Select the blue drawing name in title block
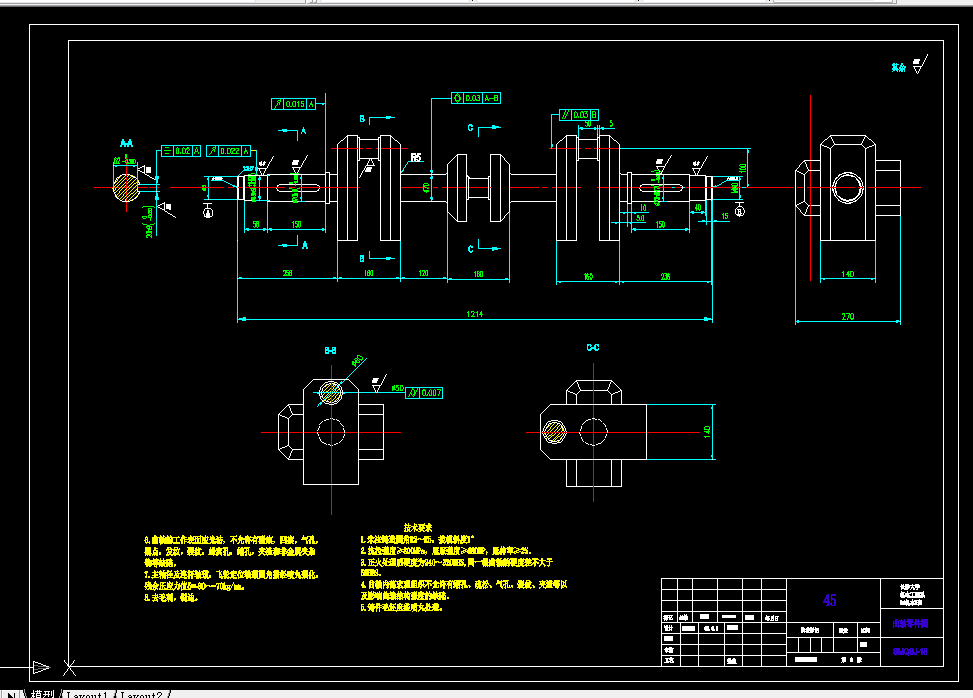 [x=910, y=624]
